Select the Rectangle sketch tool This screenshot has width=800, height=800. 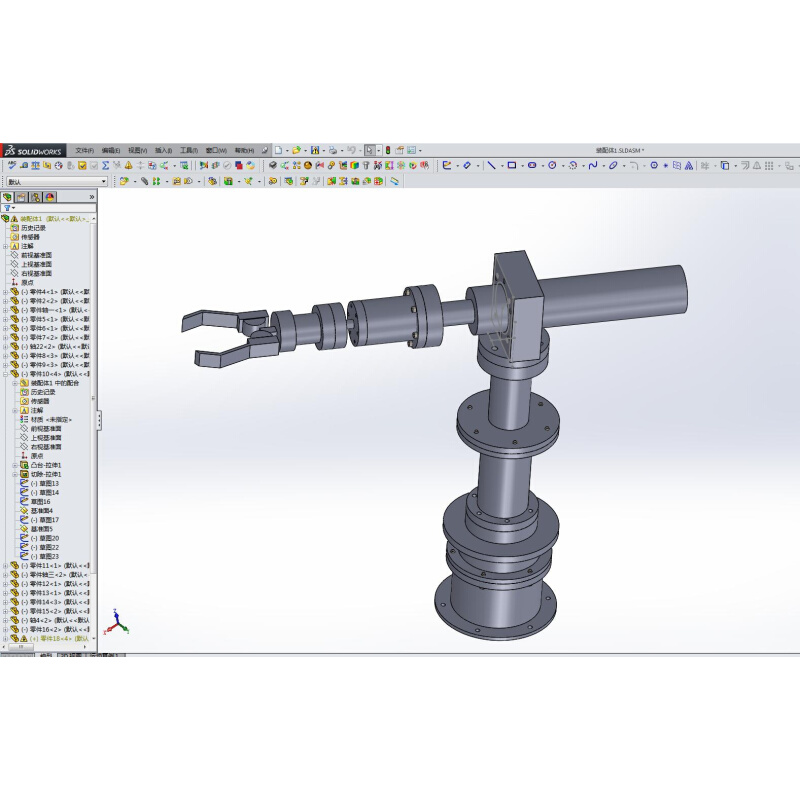512,165
